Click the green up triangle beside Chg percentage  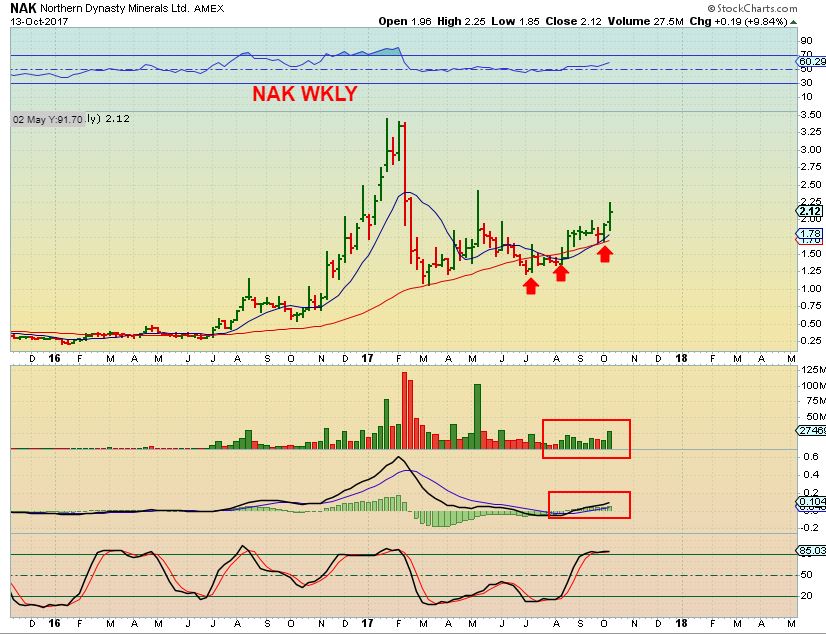[794, 22]
